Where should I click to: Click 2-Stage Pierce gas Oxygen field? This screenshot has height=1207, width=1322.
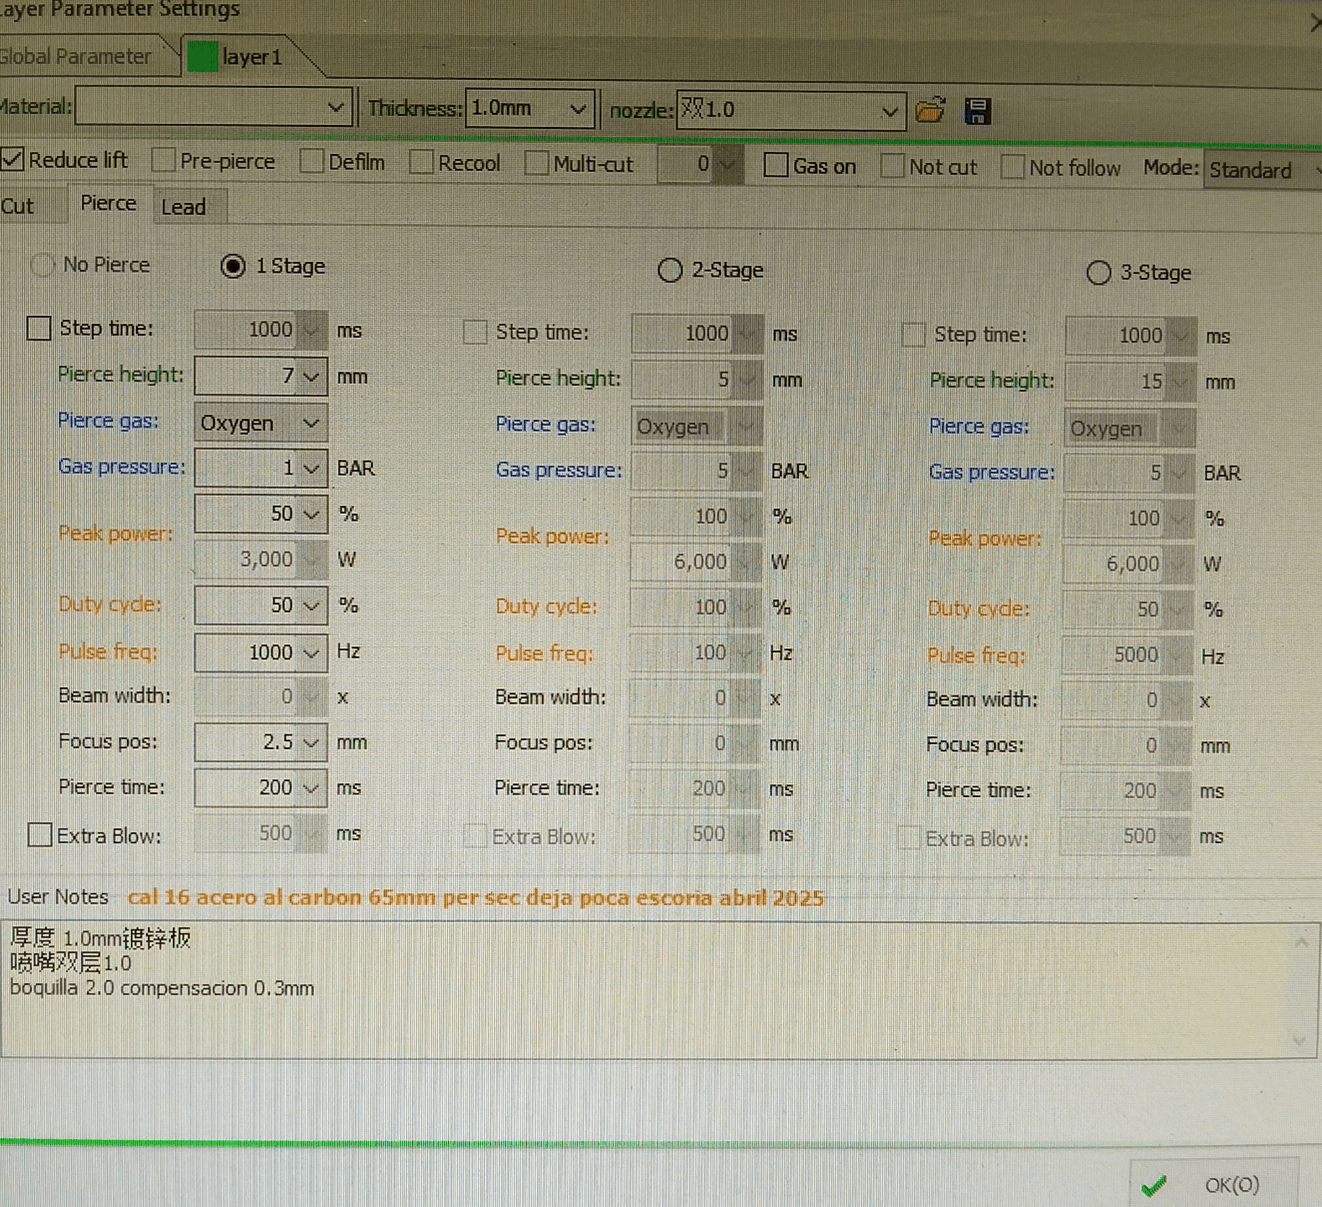(696, 427)
